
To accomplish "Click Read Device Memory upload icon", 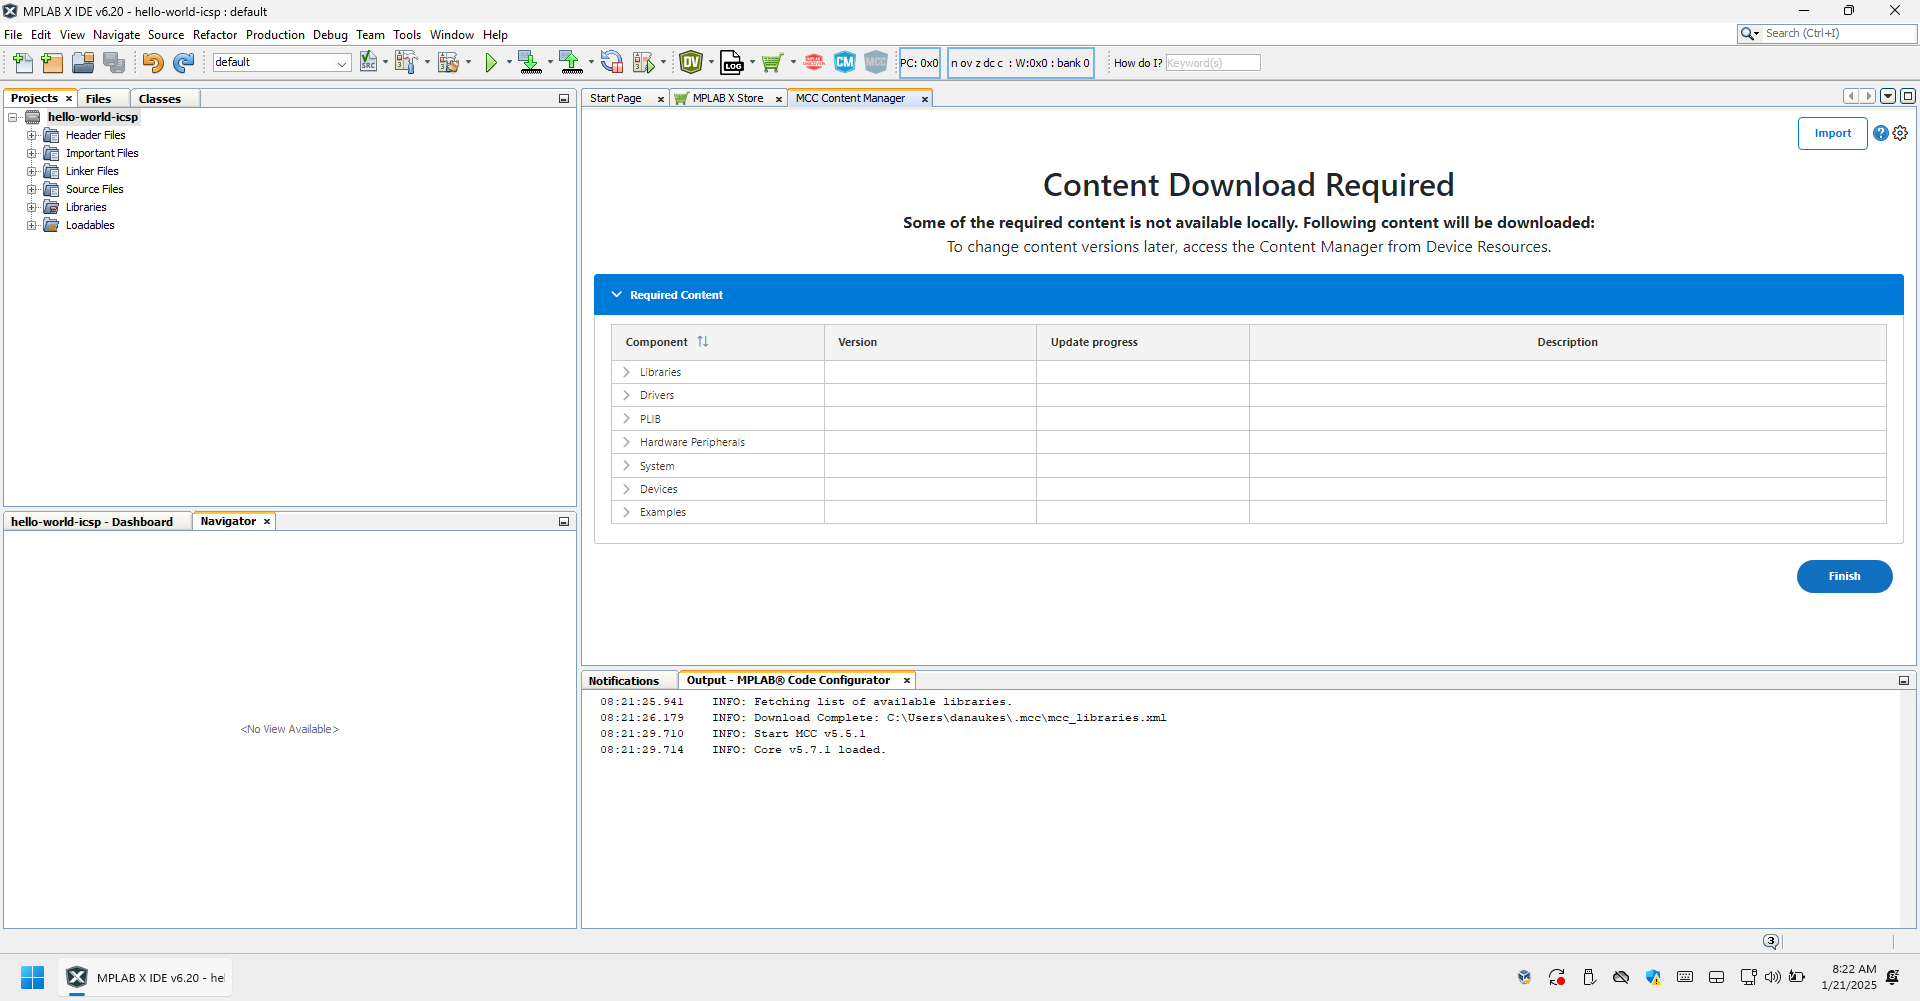I will pyautogui.click(x=570, y=63).
